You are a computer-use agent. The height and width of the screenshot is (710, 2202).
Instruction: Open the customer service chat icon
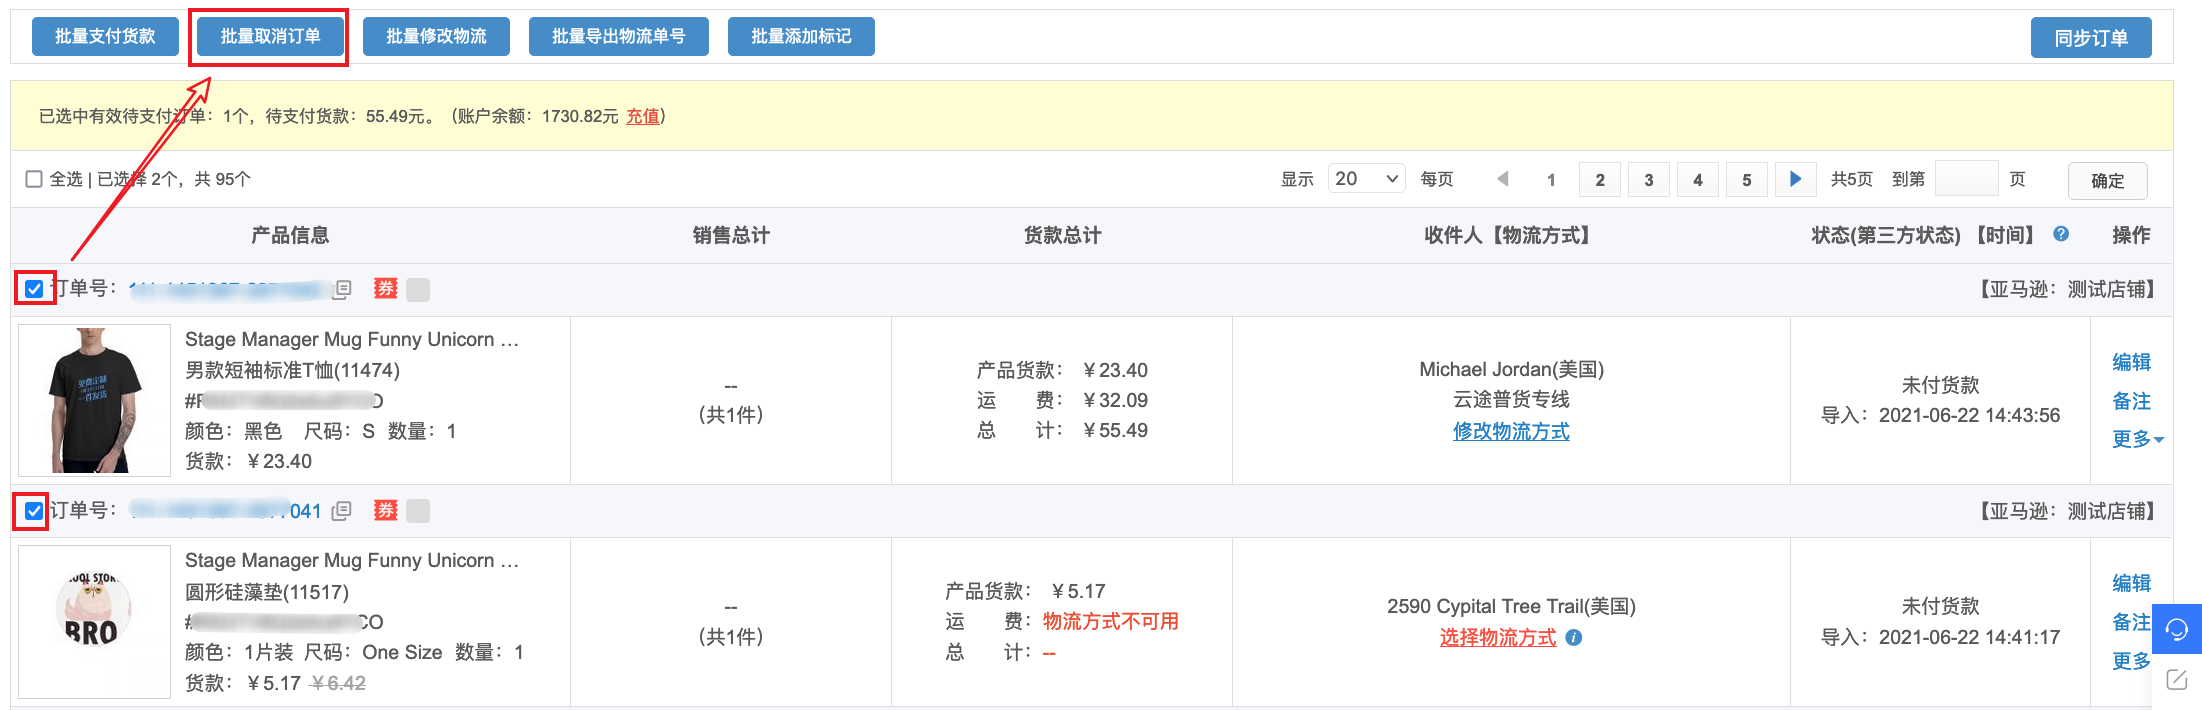tap(2176, 629)
